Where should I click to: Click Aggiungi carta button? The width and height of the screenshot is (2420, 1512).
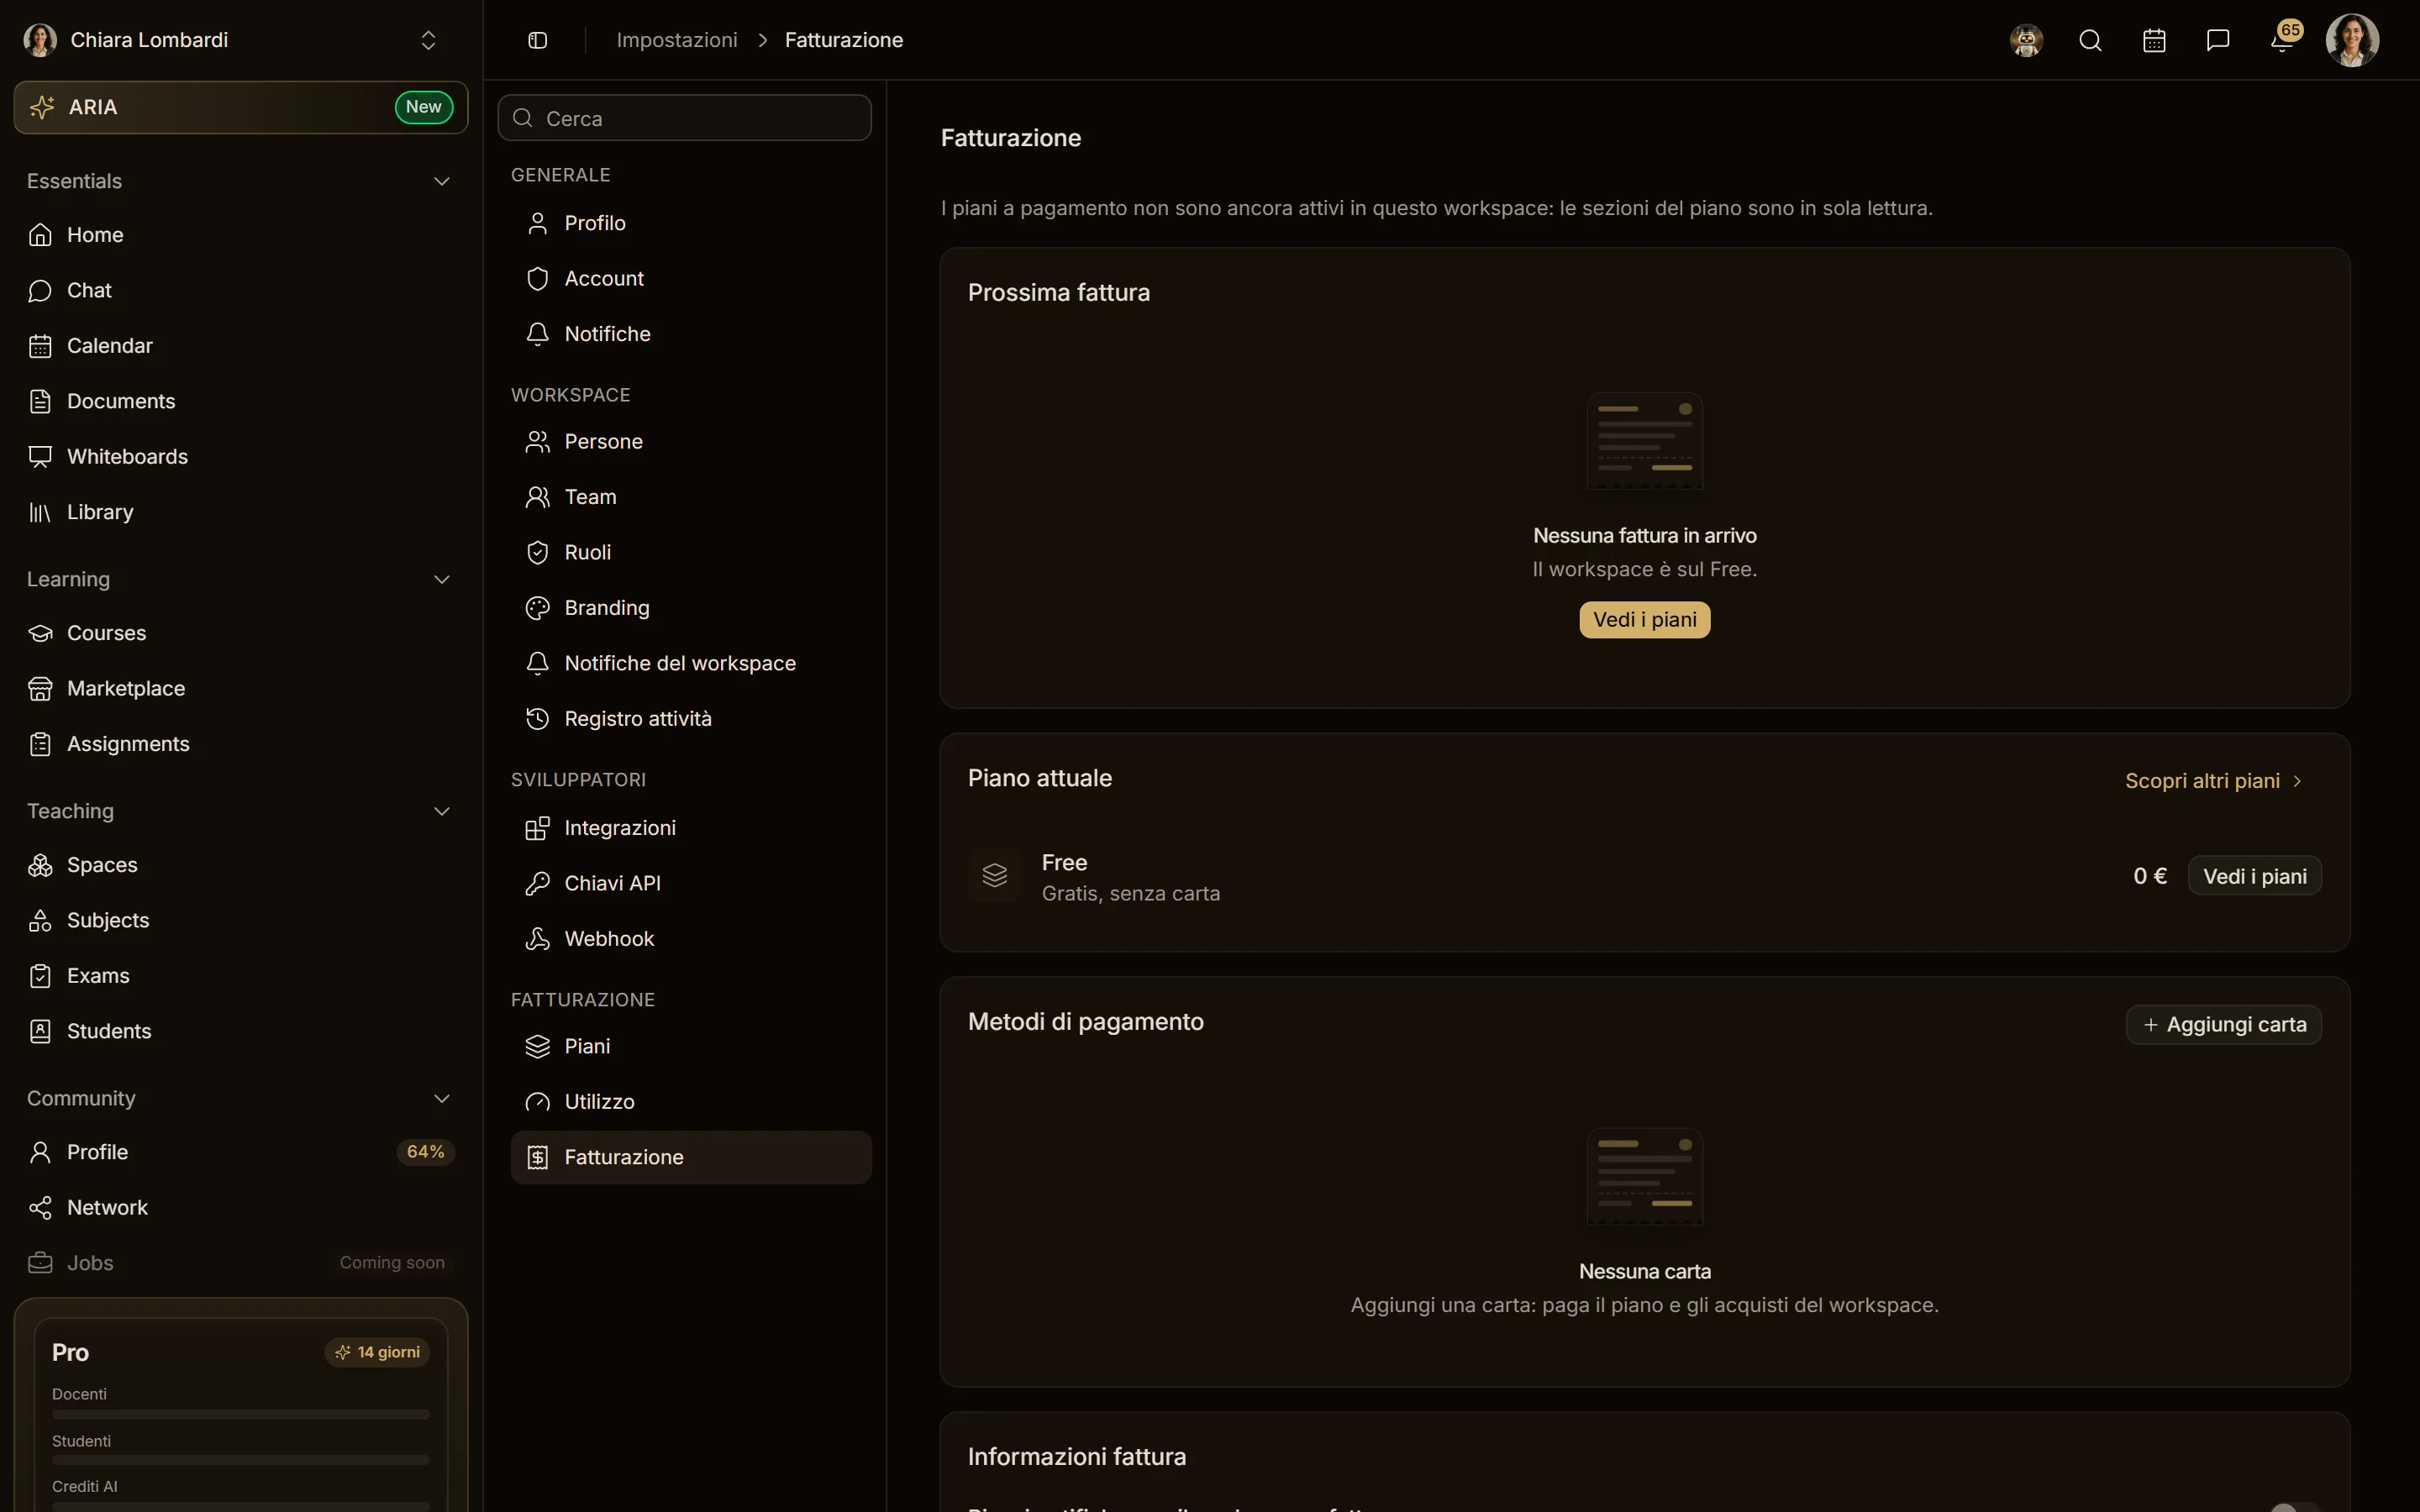[x=2223, y=1025]
